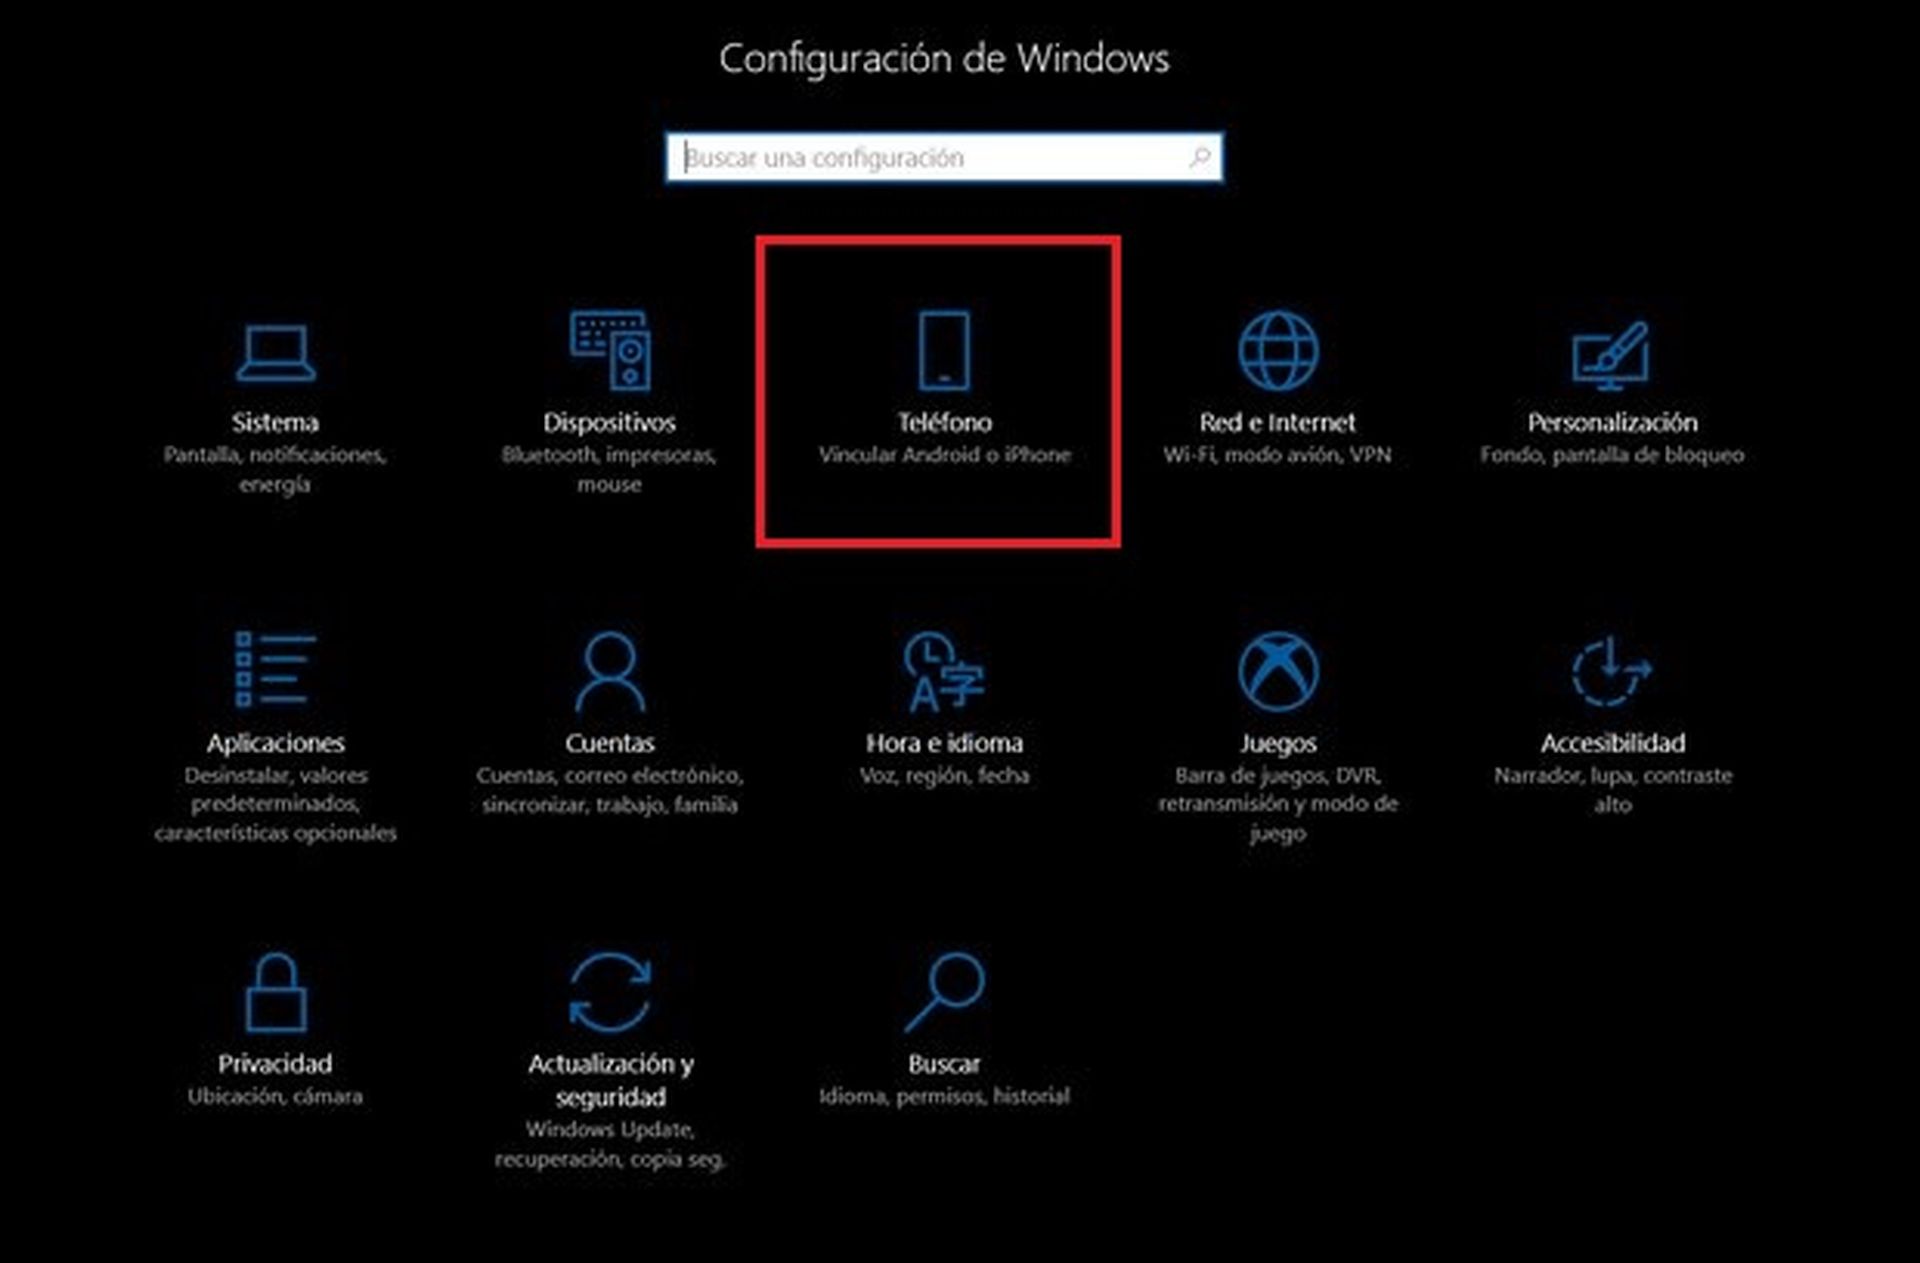Image resolution: width=1920 pixels, height=1263 pixels.
Task: Select the 'Juegos' category title
Action: tap(1278, 743)
